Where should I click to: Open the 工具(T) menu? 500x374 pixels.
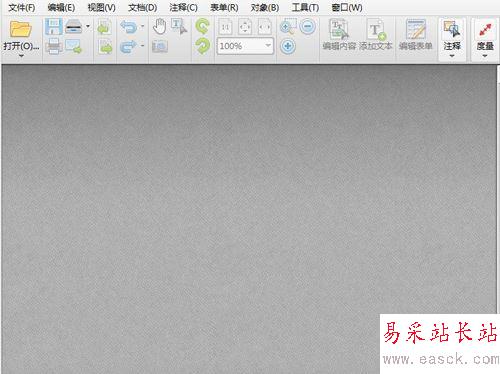pyautogui.click(x=305, y=8)
